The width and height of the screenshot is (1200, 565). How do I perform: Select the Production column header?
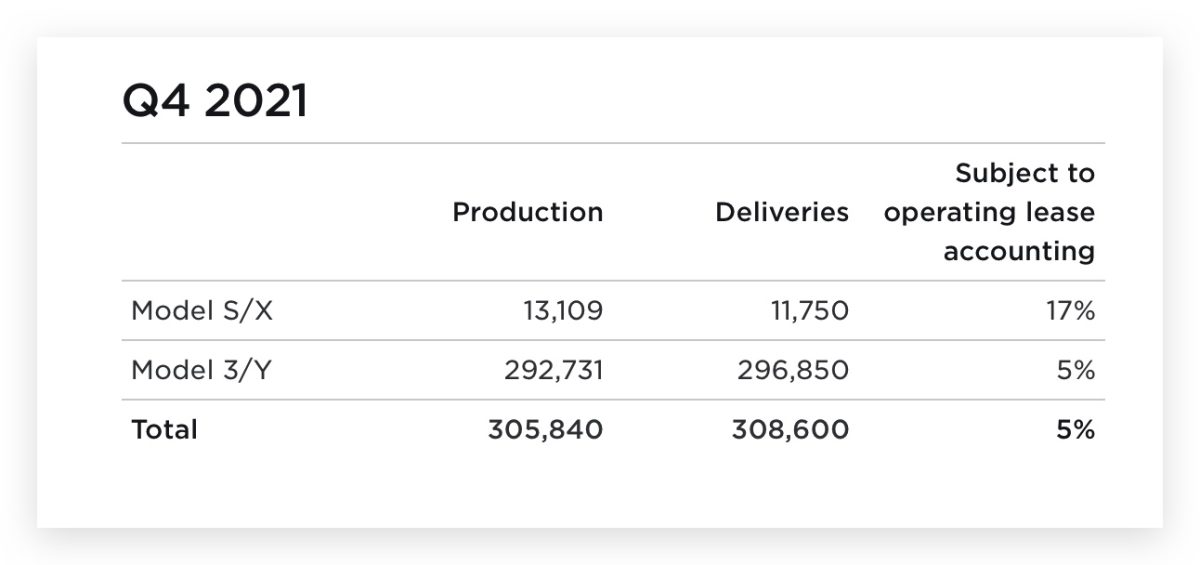tap(528, 212)
